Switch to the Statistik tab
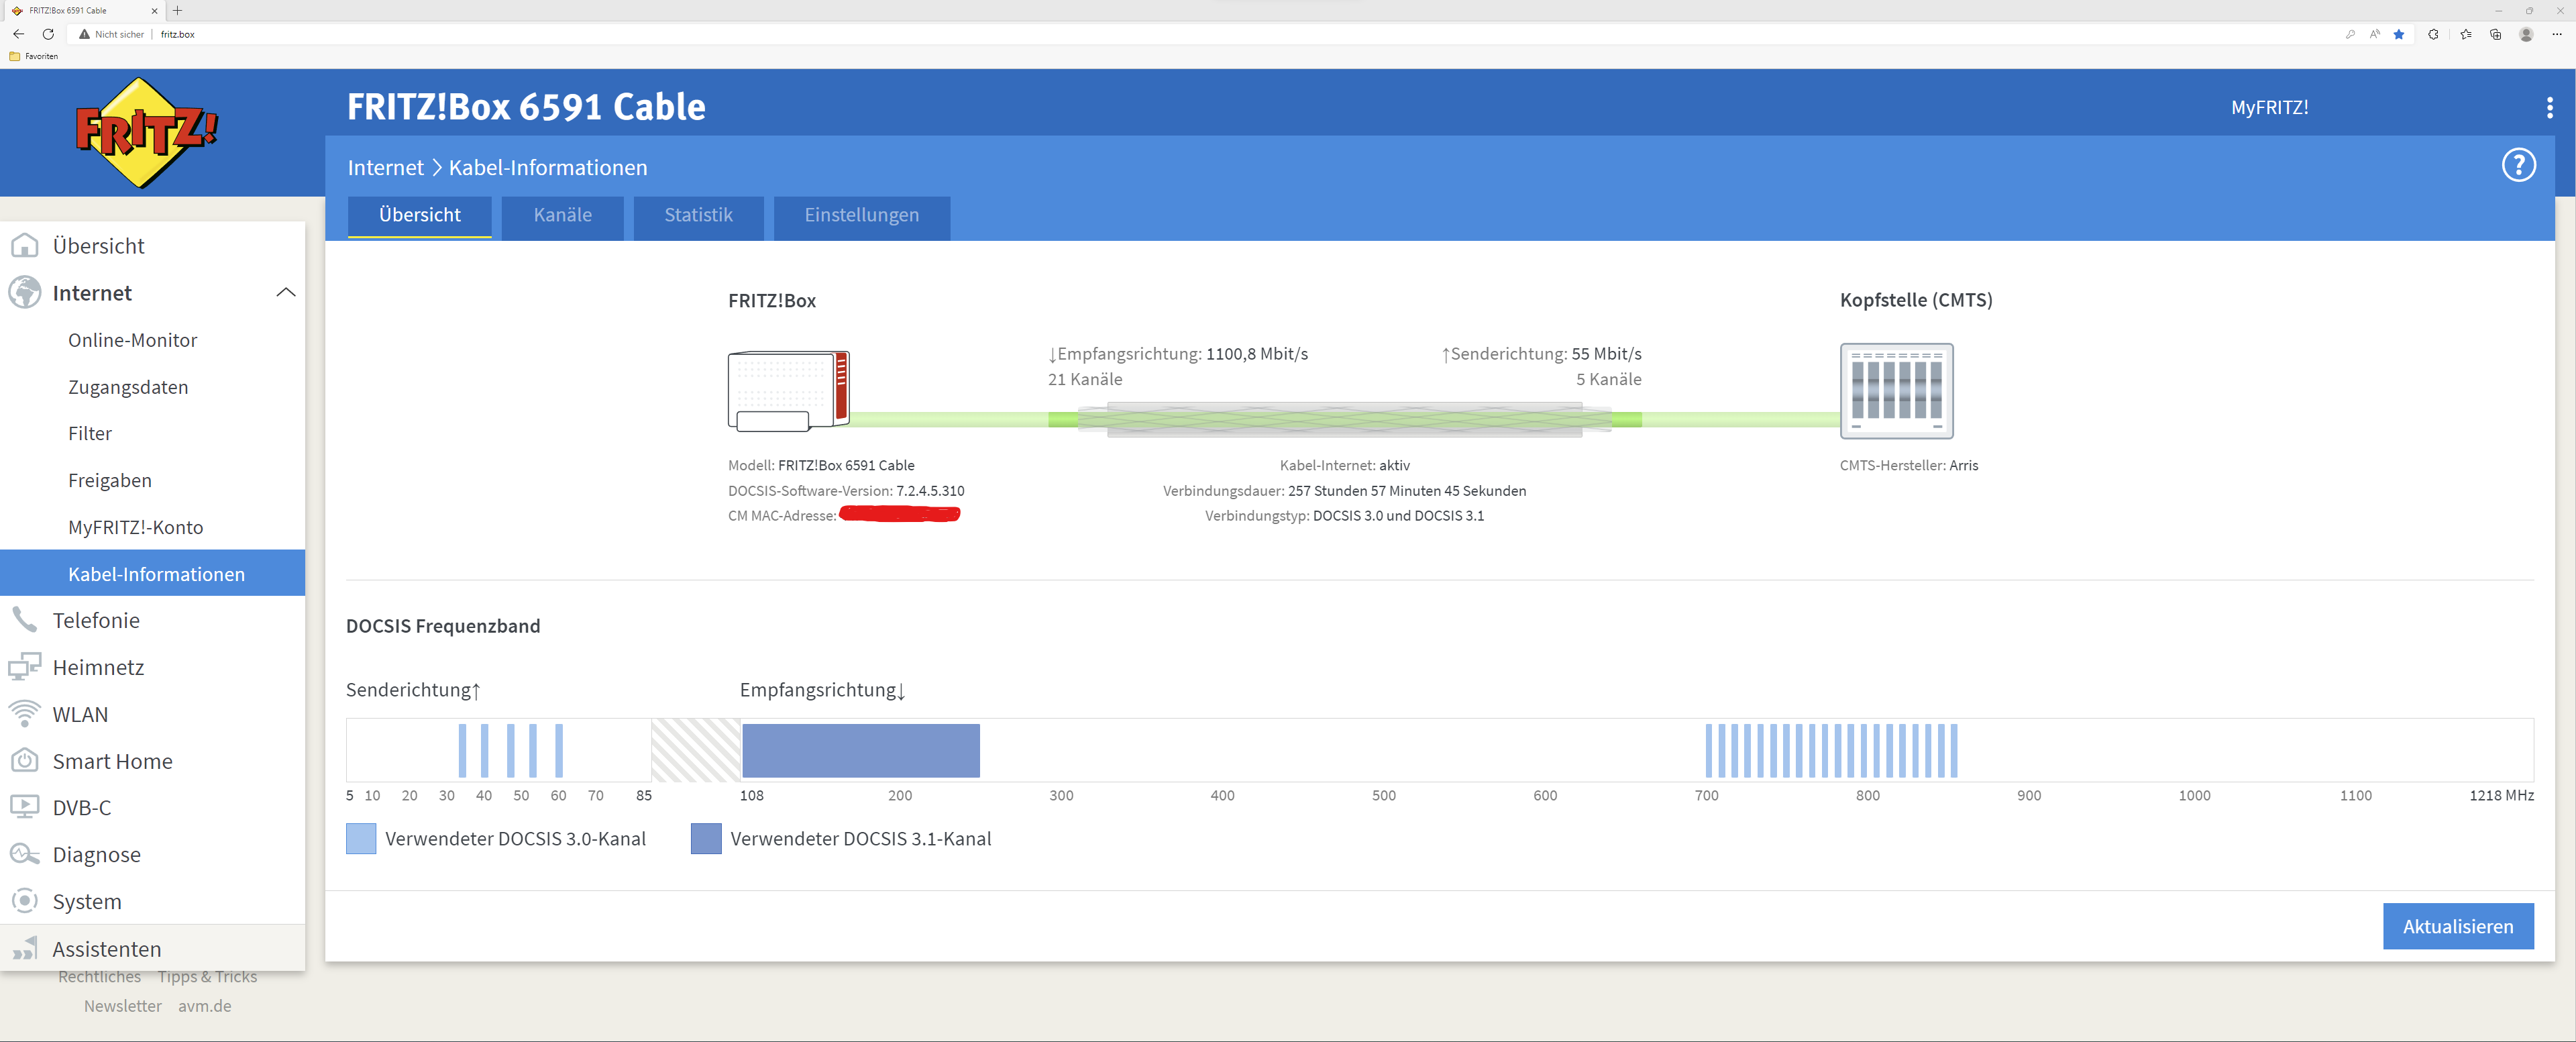The height and width of the screenshot is (1042, 2576). point(698,215)
